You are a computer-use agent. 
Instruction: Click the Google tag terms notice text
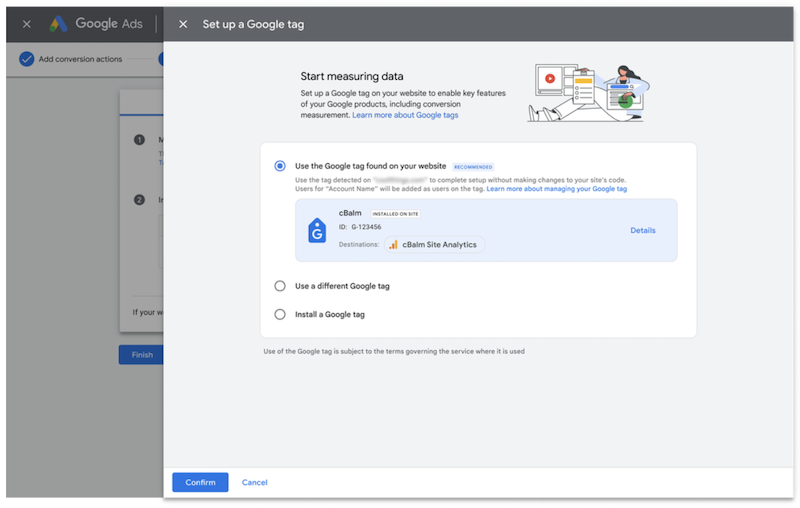click(x=394, y=351)
